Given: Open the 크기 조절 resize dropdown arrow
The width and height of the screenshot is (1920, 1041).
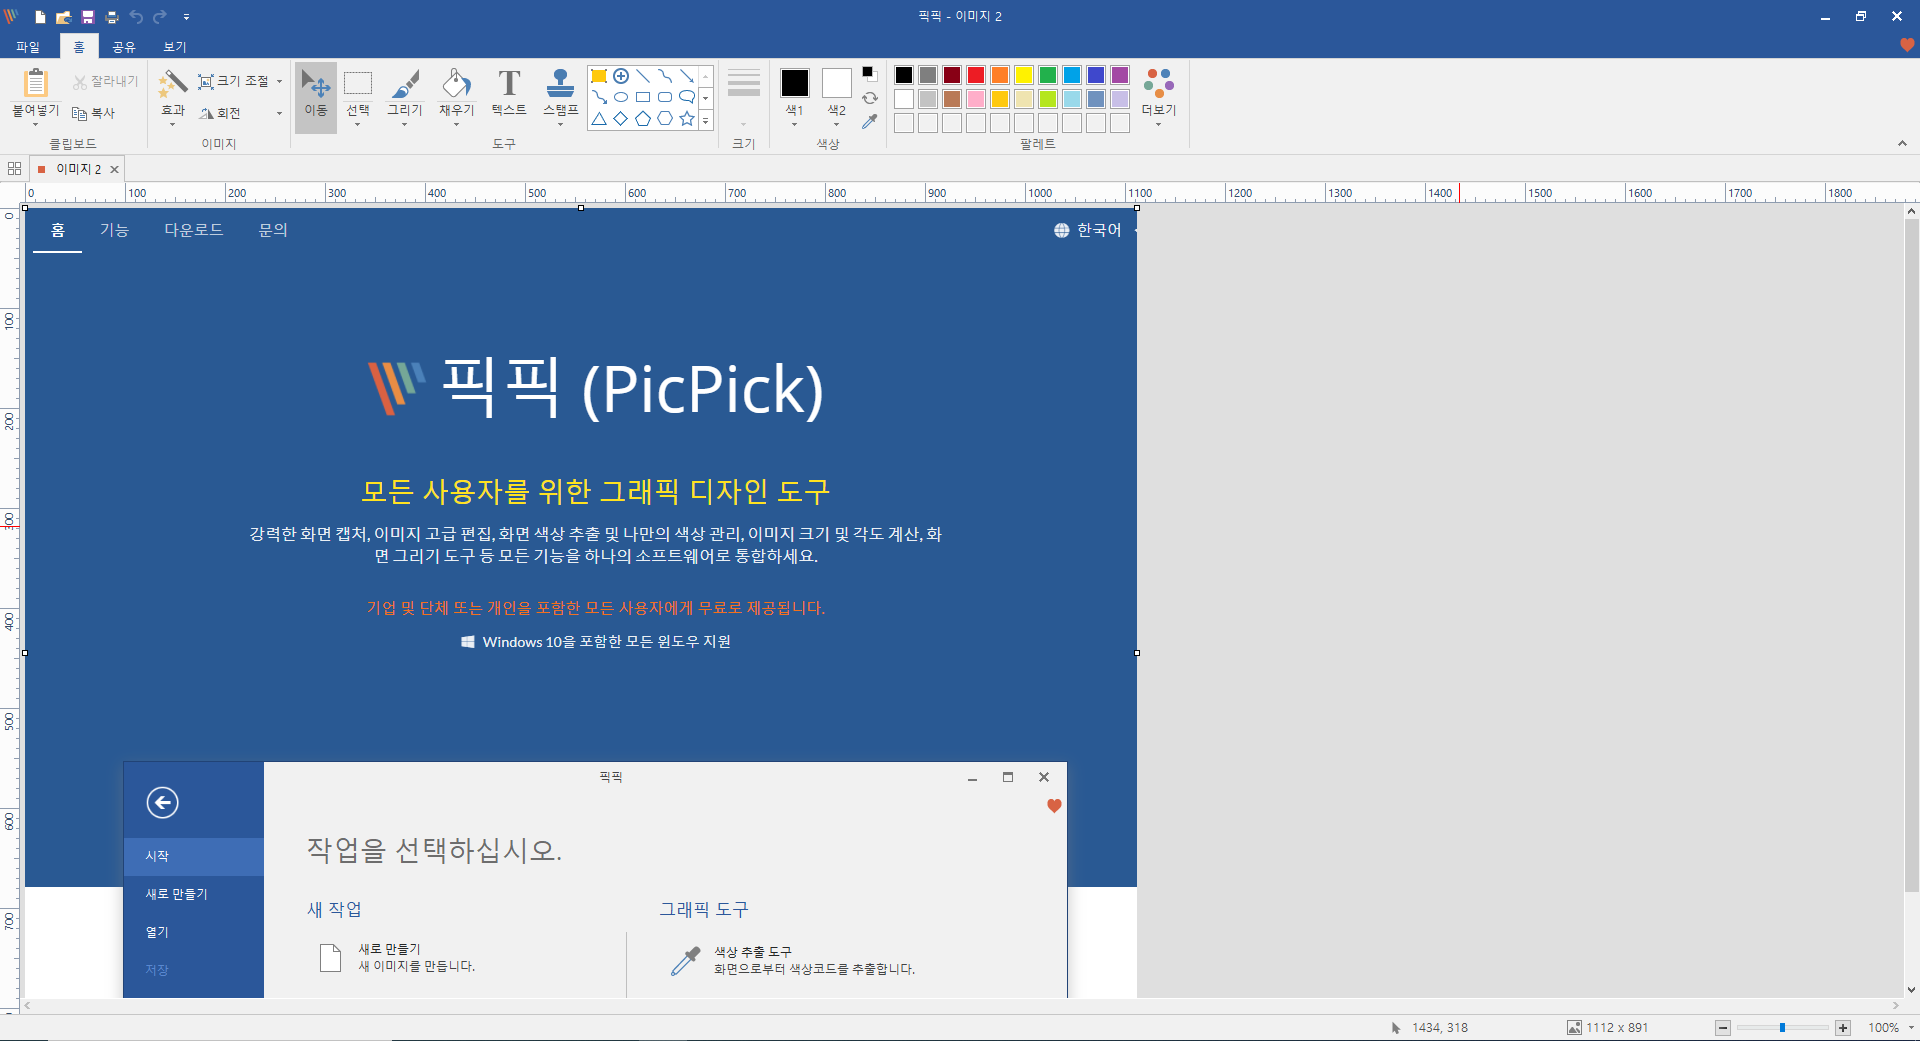Looking at the screenshot, I should coord(279,81).
